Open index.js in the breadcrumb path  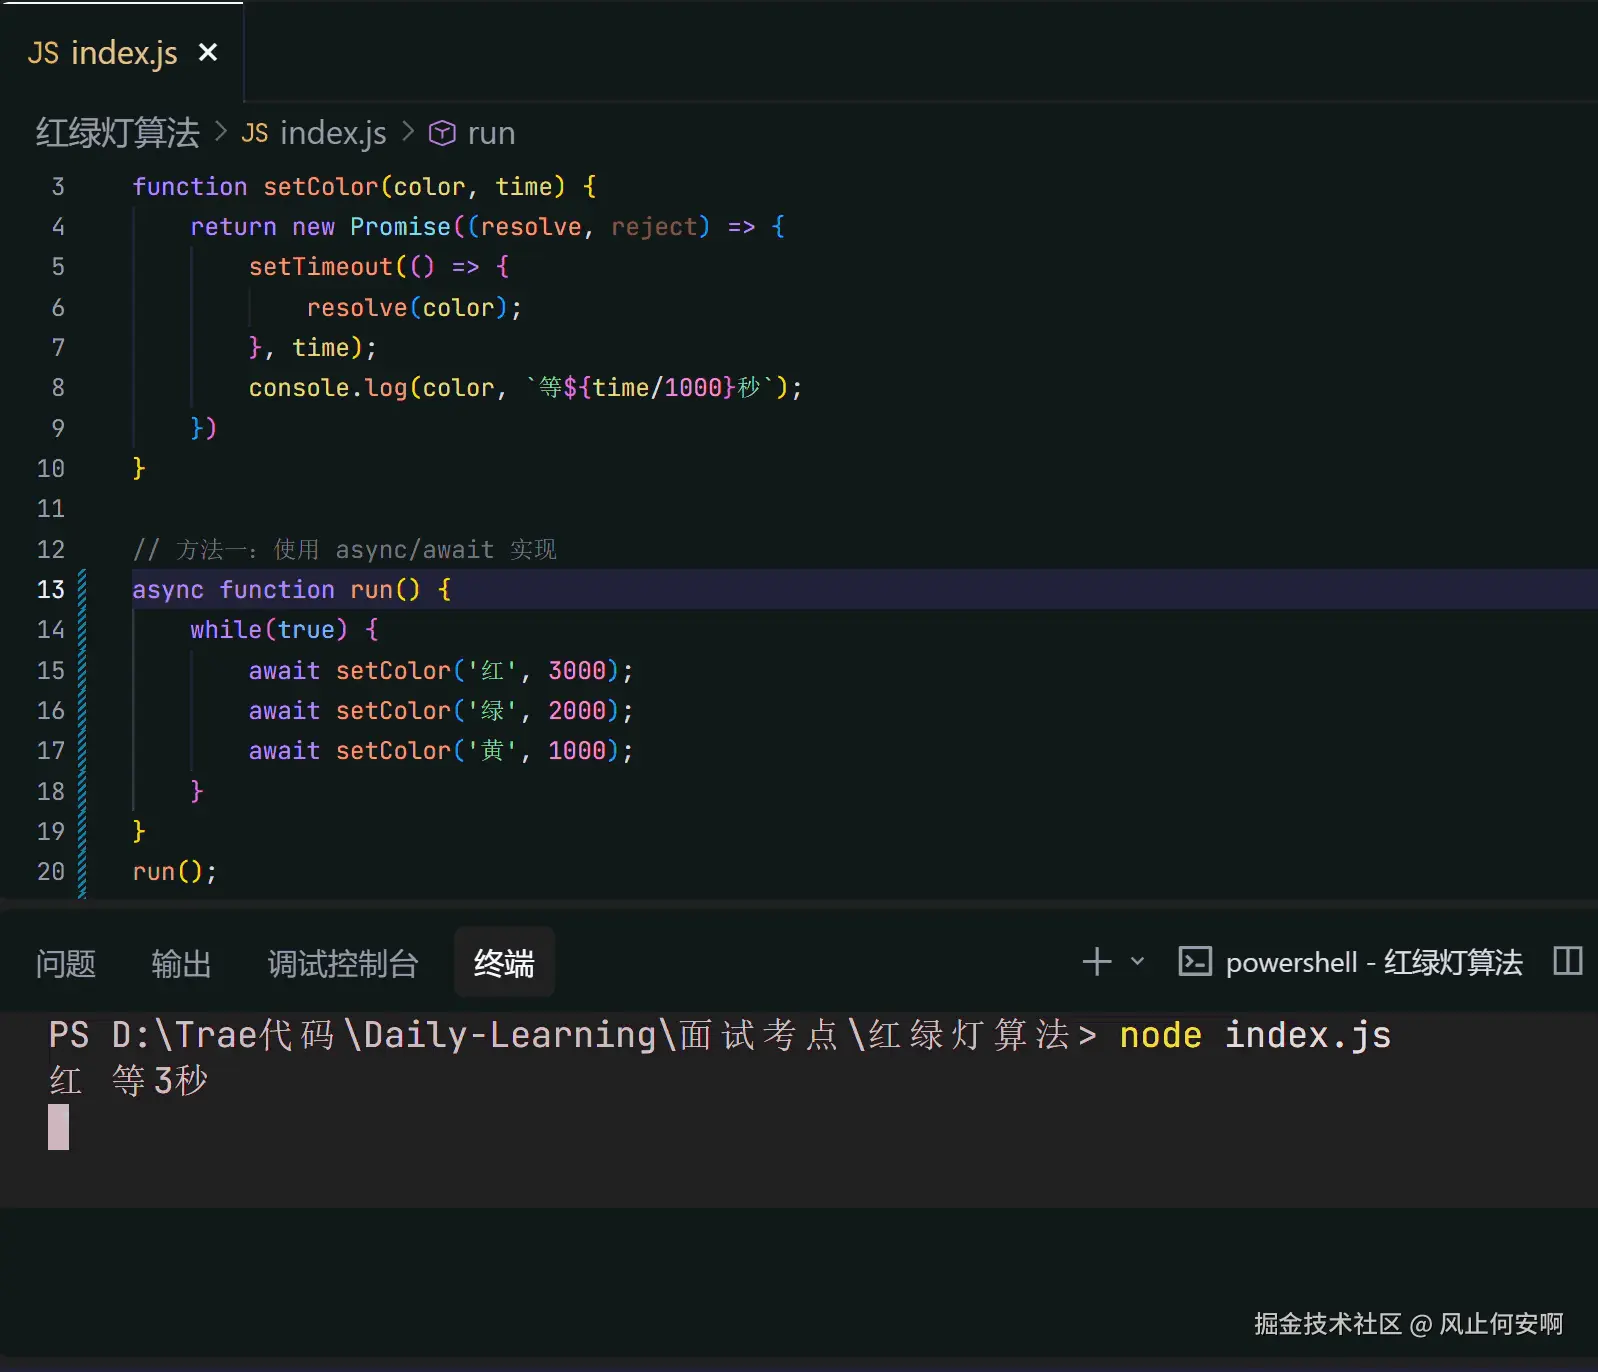[x=333, y=133]
